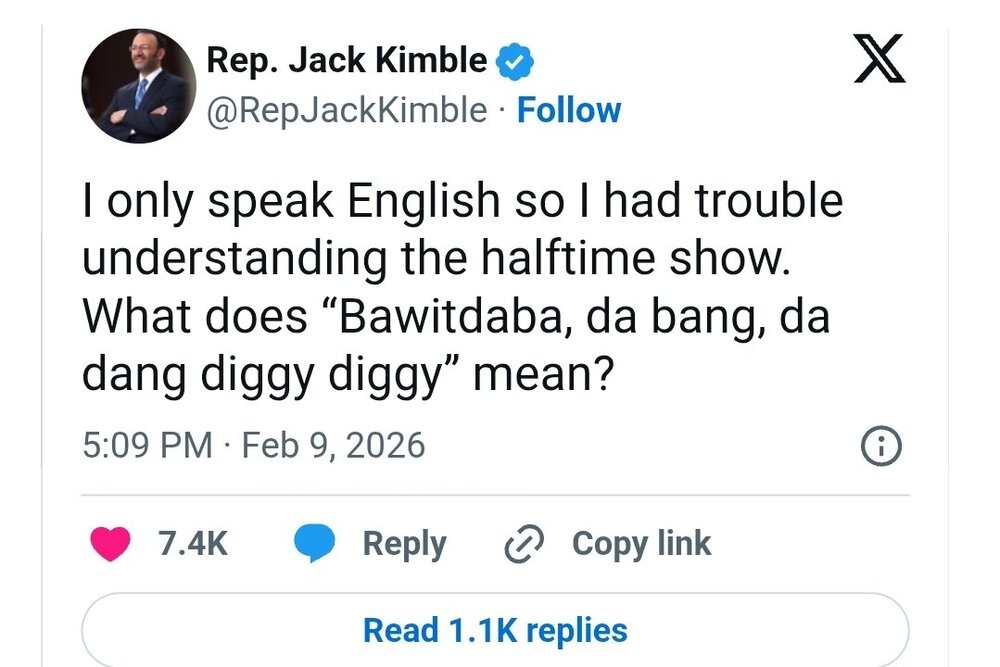Click the Reply label
1000x667 pixels.
(x=404, y=545)
